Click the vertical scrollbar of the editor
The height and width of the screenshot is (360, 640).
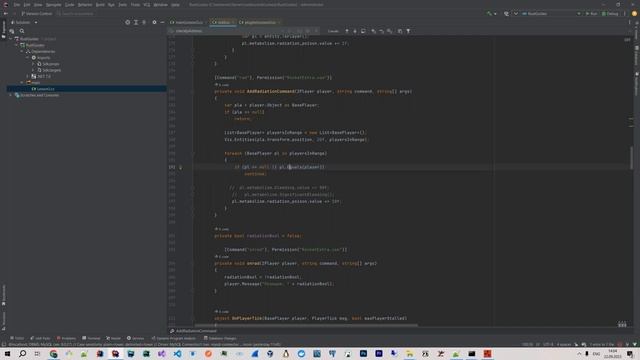[x=631, y=158]
